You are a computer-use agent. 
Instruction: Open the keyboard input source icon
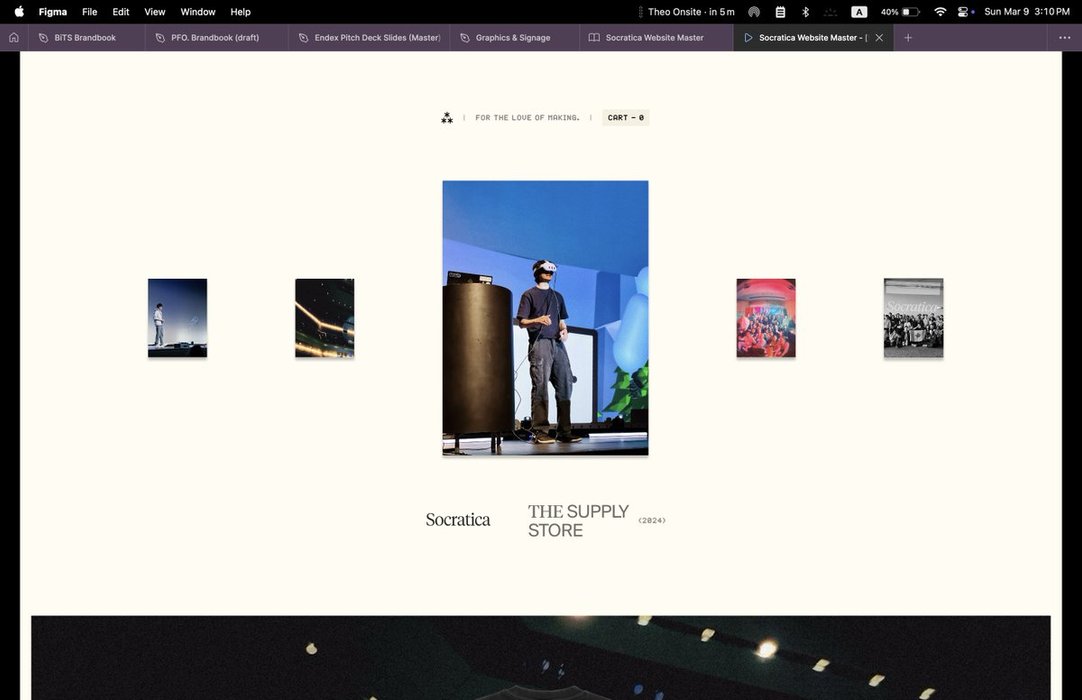click(x=859, y=12)
